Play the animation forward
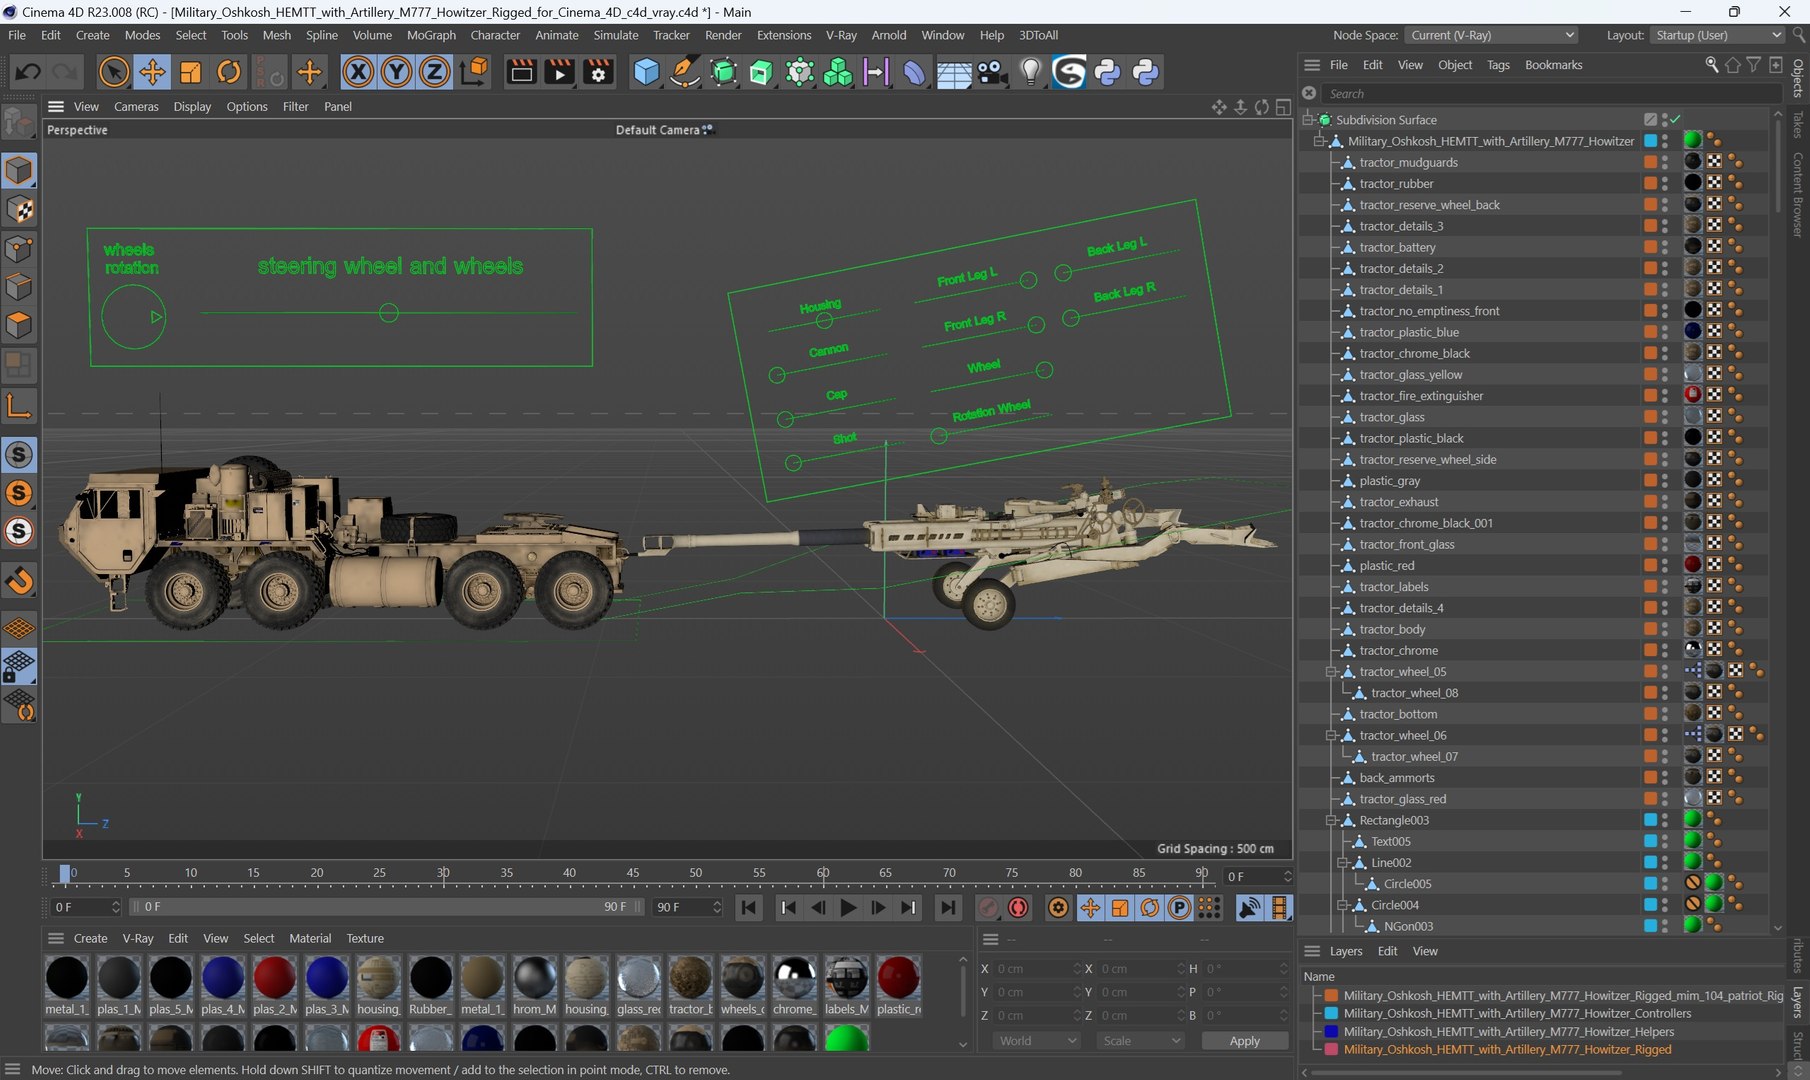Screen dimensions: 1810x1080 (848, 907)
